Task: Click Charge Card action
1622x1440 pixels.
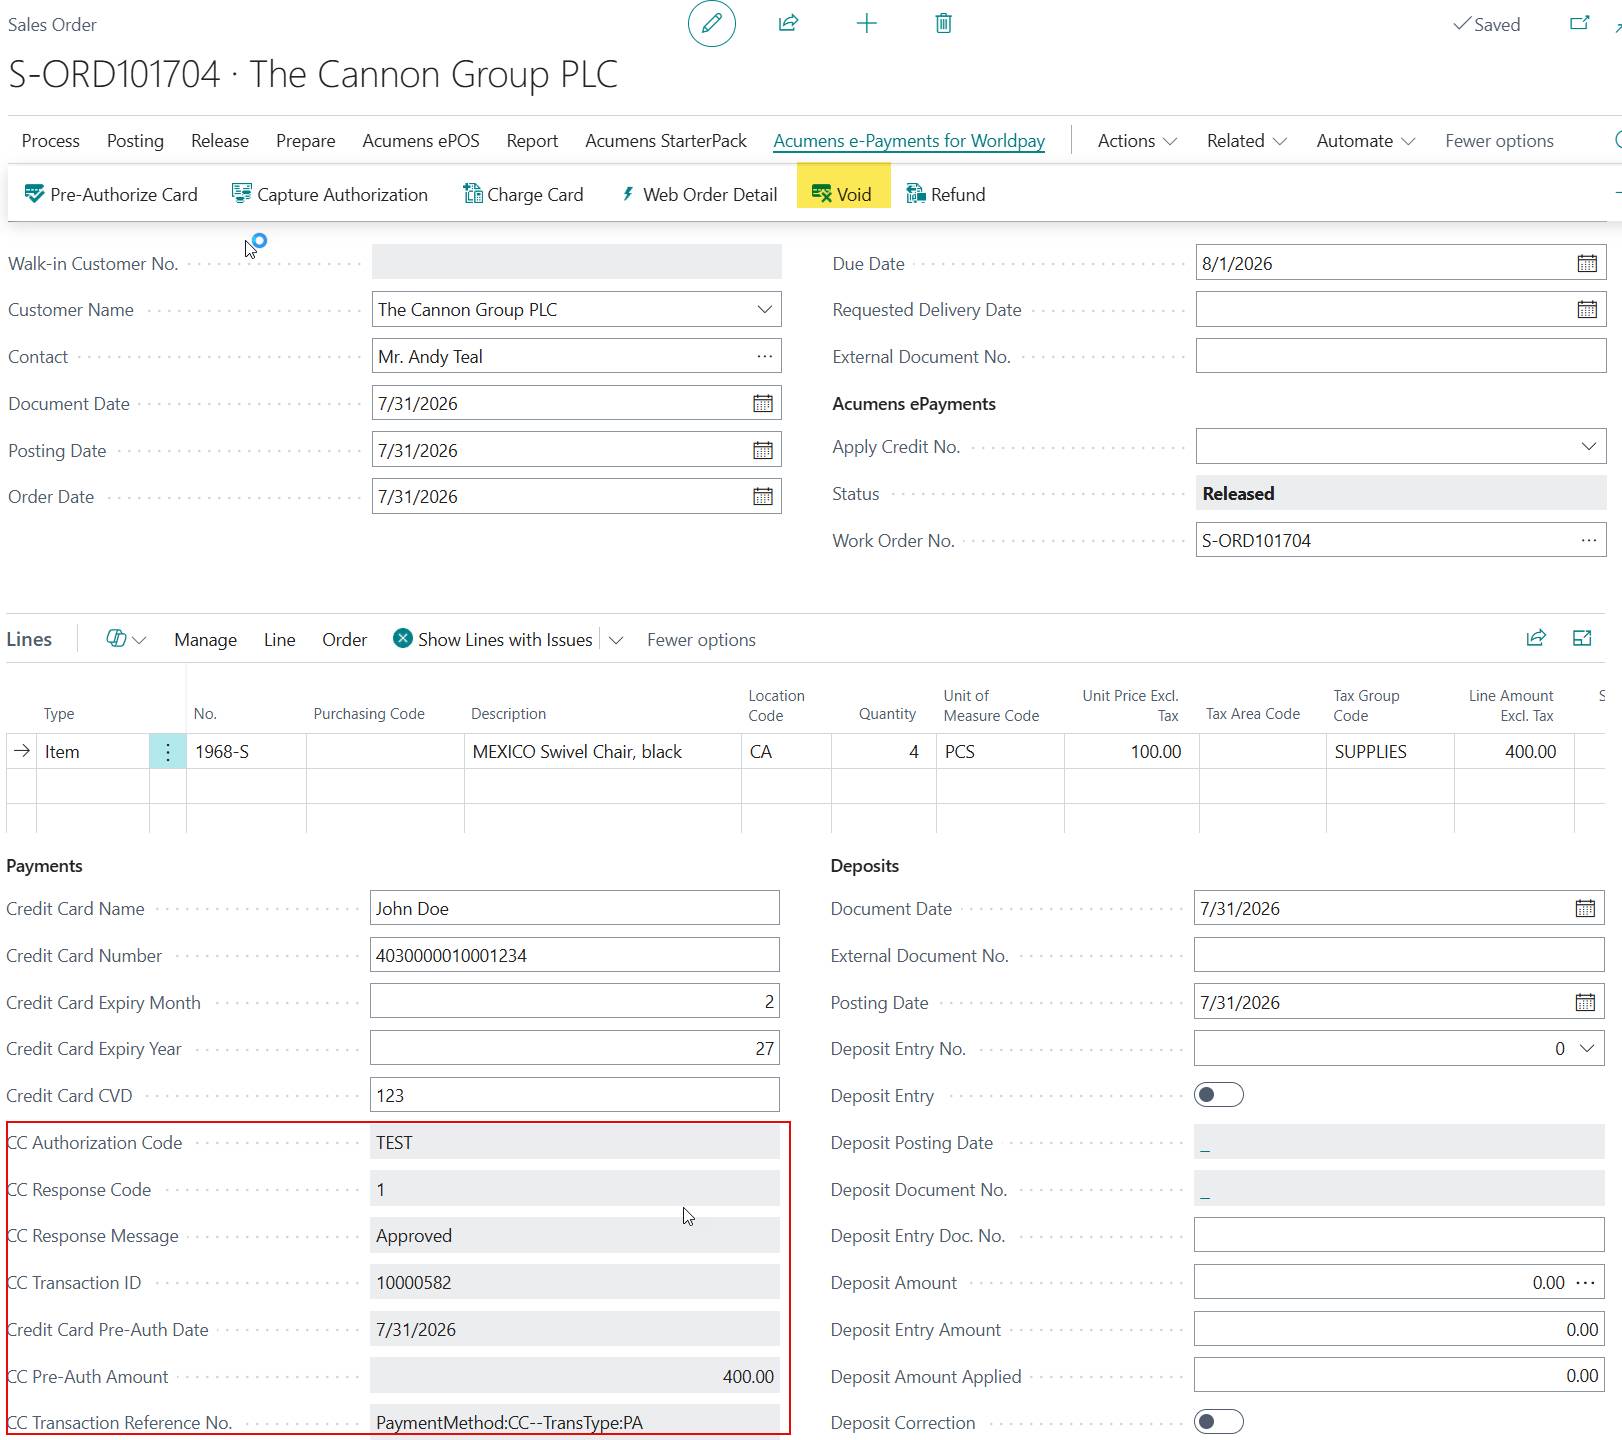Action: (x=523, y=194)
